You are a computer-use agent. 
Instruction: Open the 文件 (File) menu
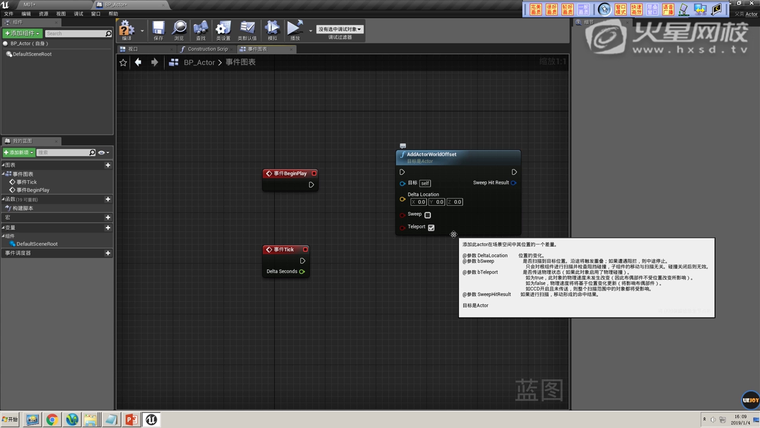click(11, 14)
